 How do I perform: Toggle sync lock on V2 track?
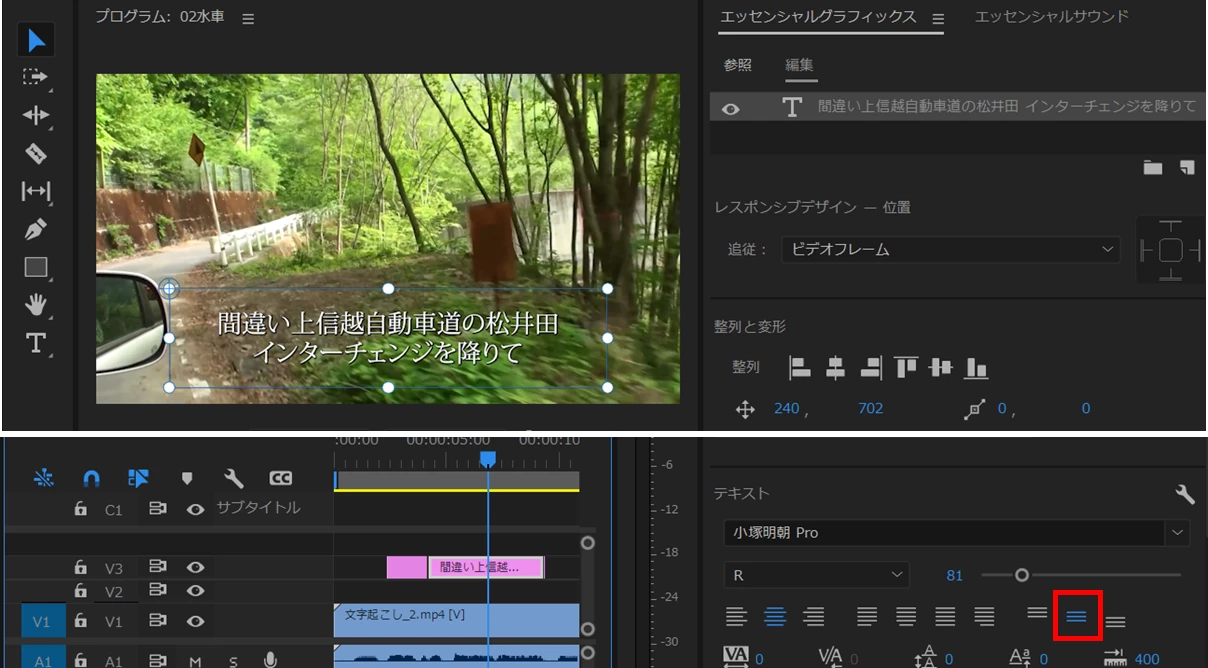[x=157, y=590]
